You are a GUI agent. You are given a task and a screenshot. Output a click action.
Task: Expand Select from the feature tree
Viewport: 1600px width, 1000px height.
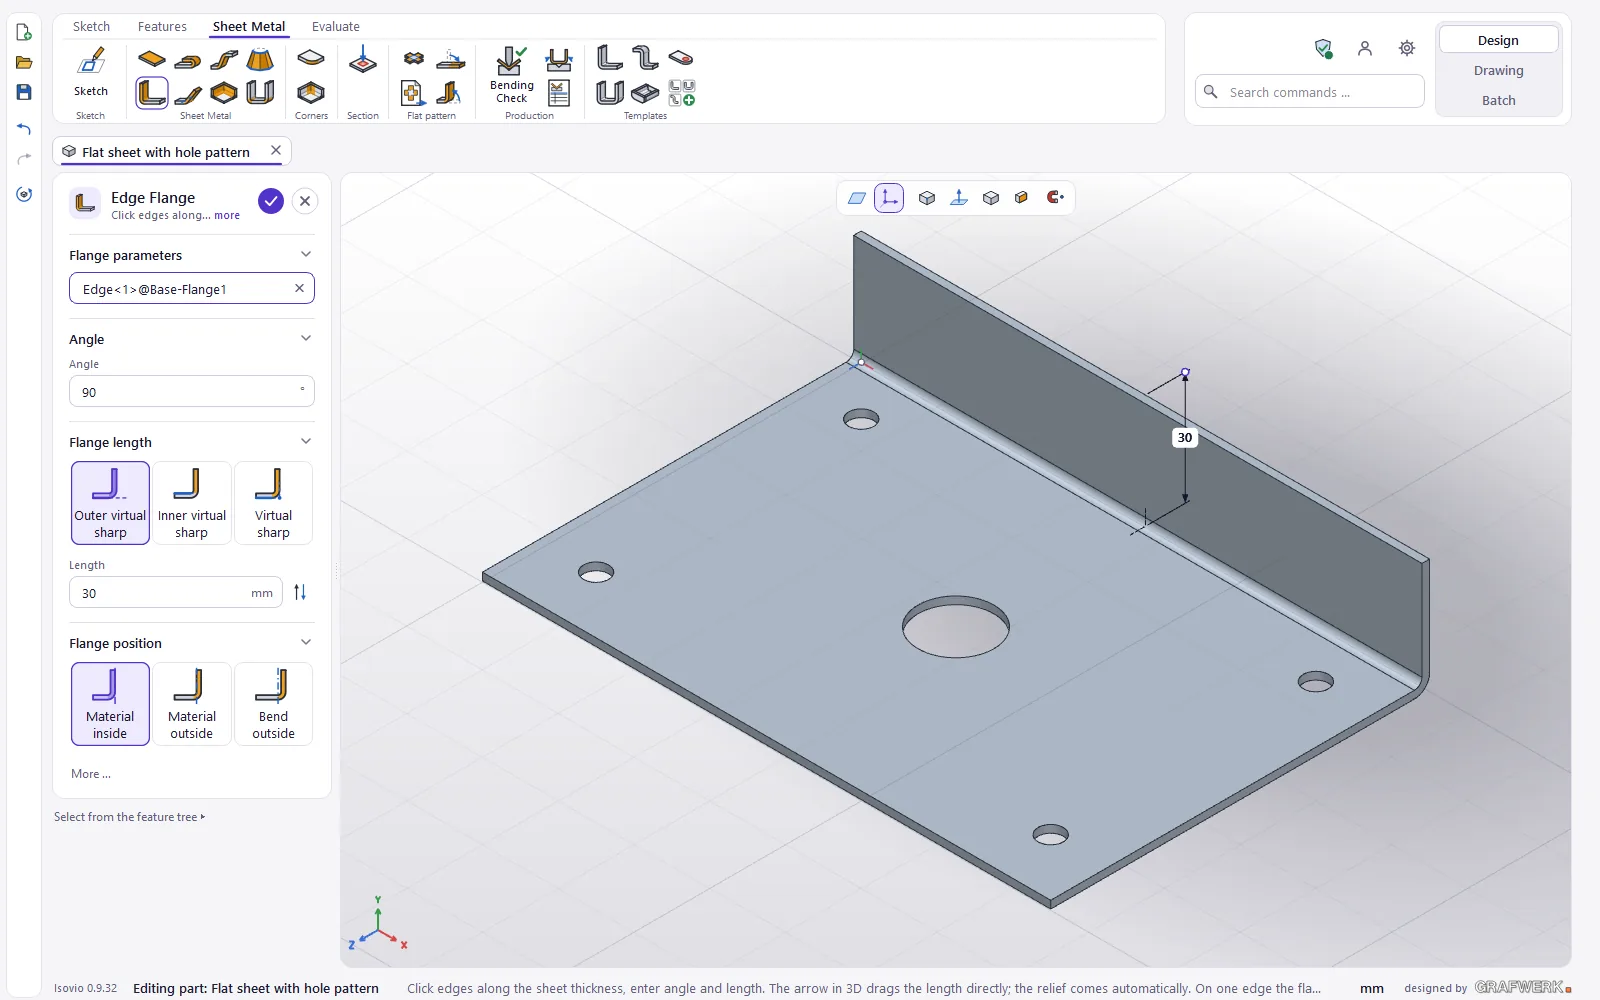tap(130, 817)
